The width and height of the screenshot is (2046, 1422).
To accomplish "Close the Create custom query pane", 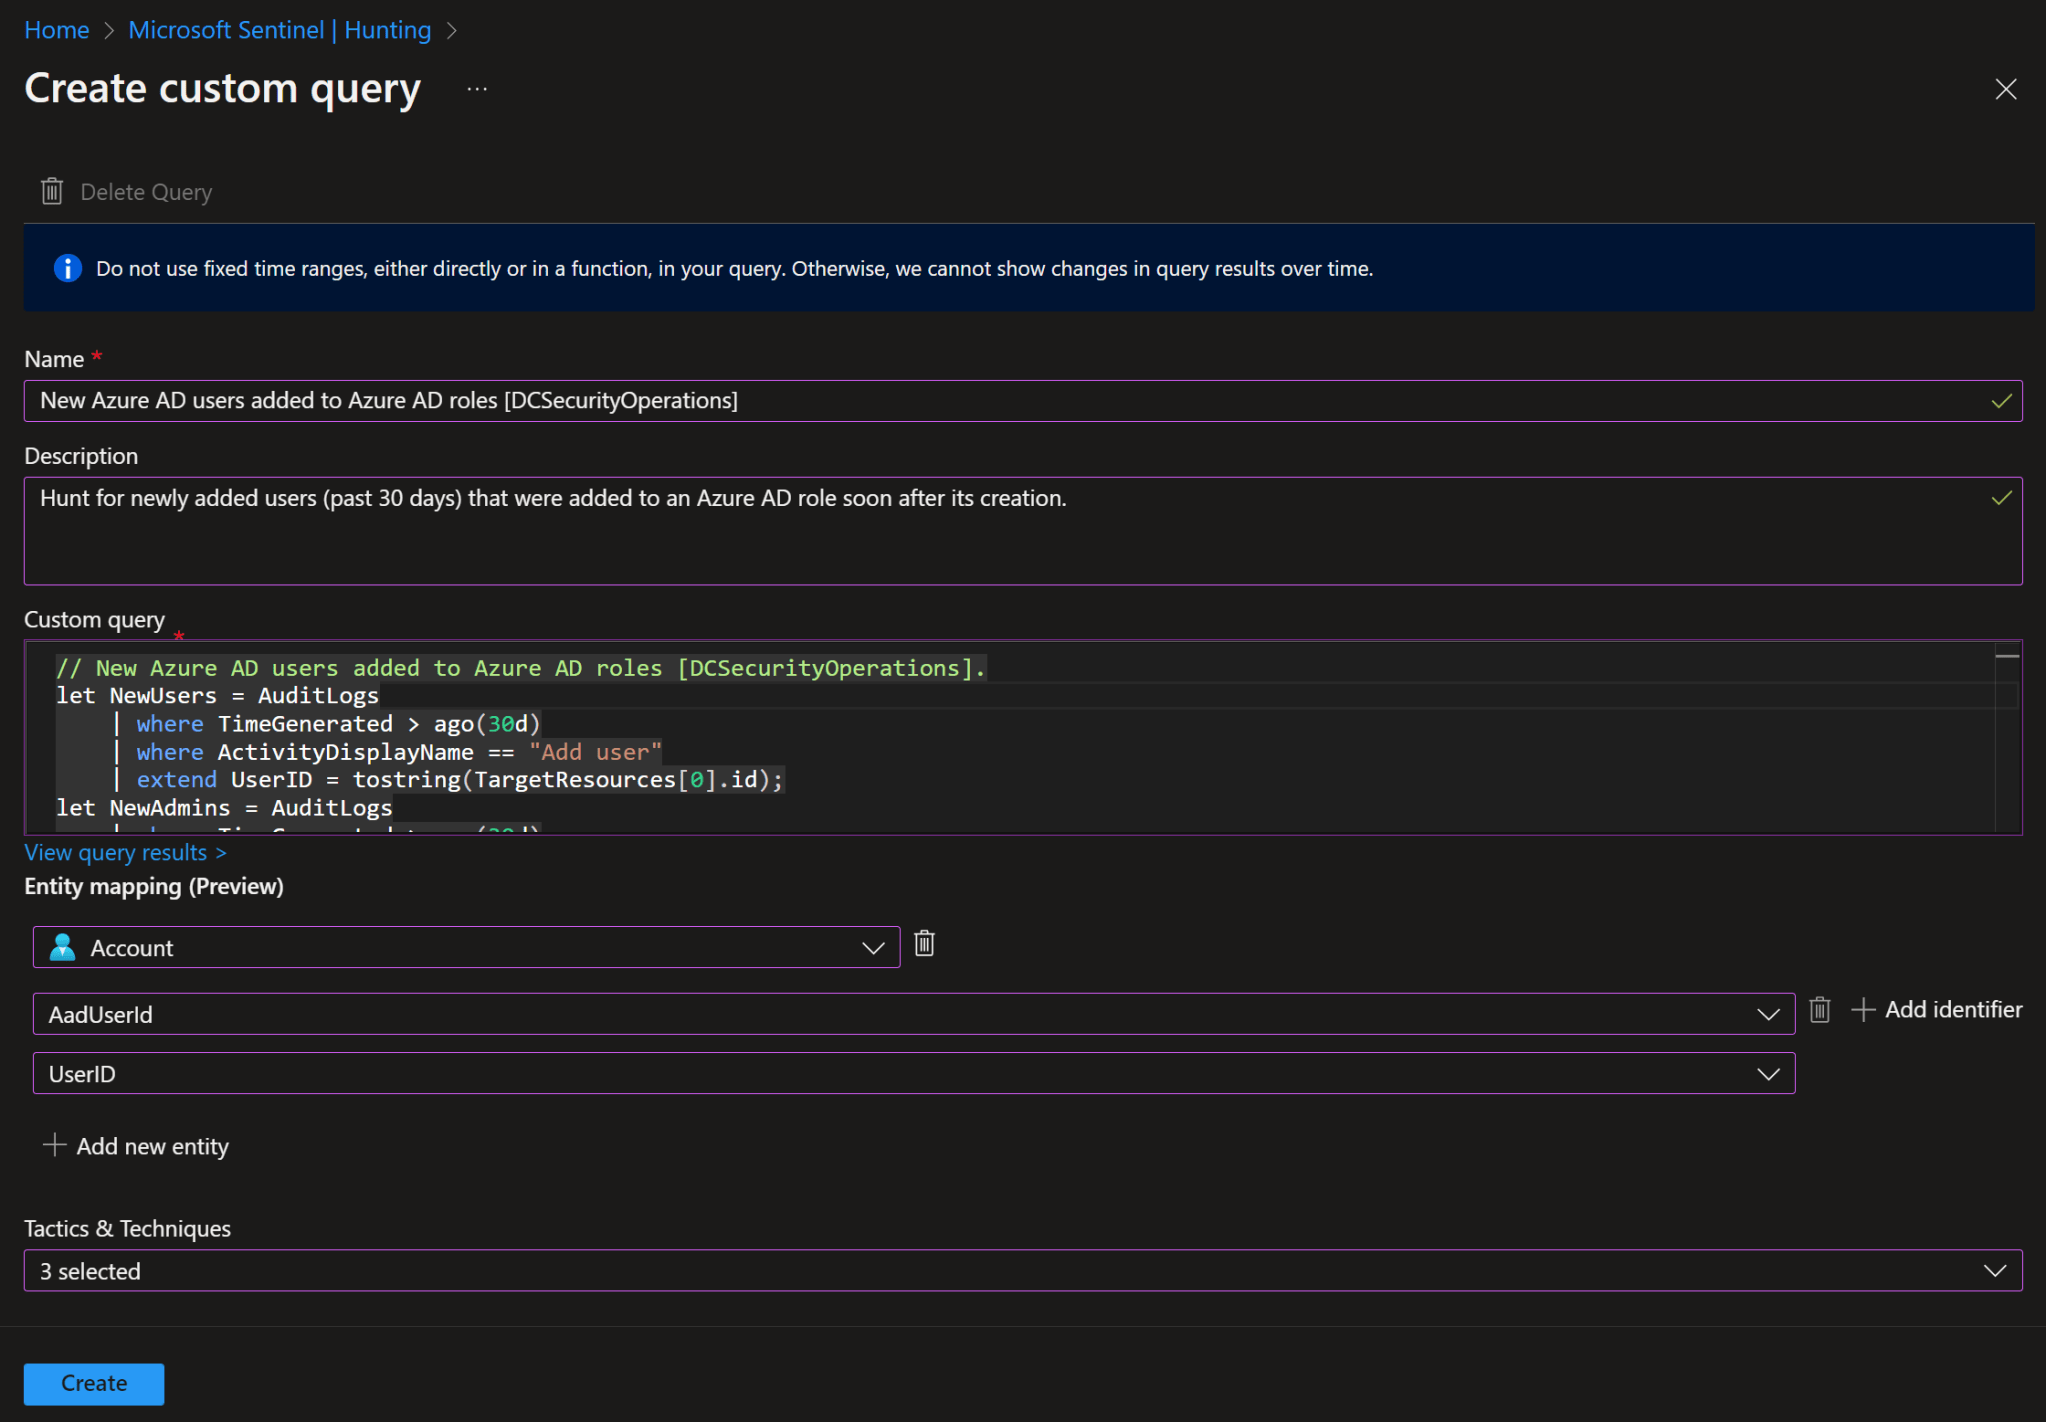I will click(2007, 89).
